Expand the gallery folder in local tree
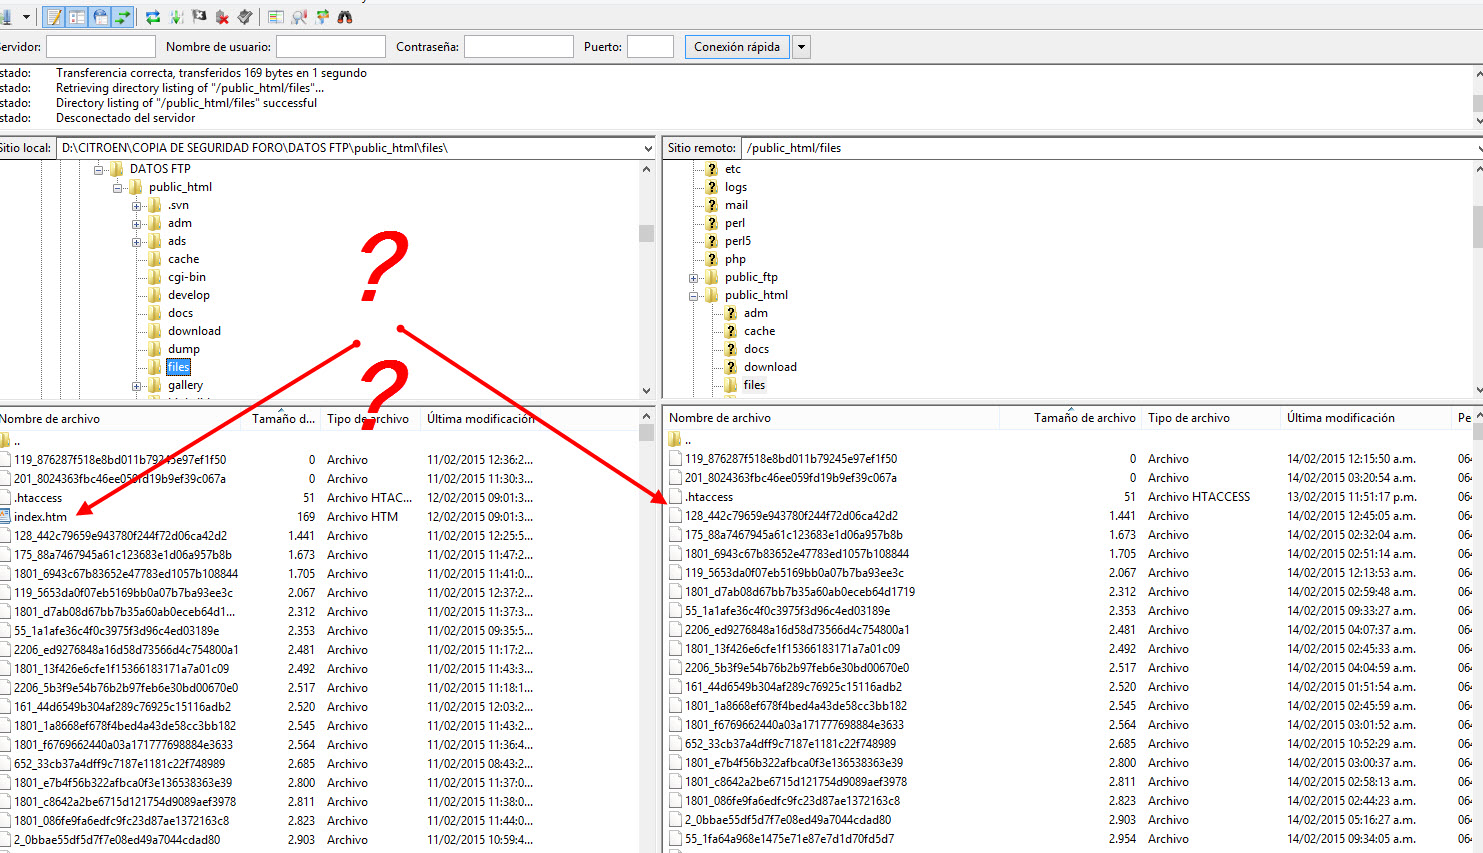The image size is (1483, 853). pos(136,386)
